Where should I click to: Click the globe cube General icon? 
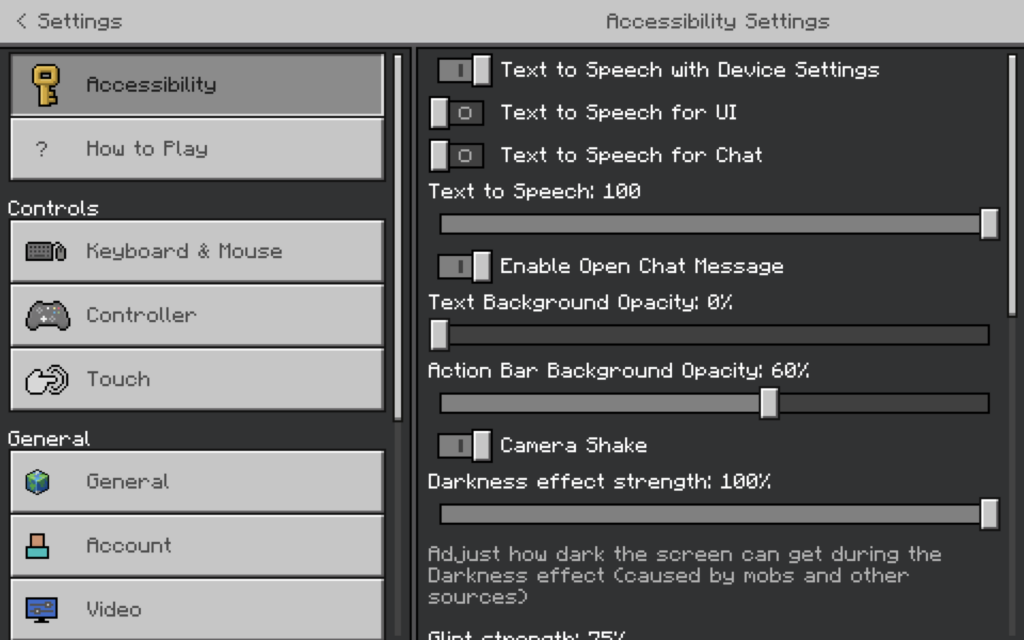point(38,482)
